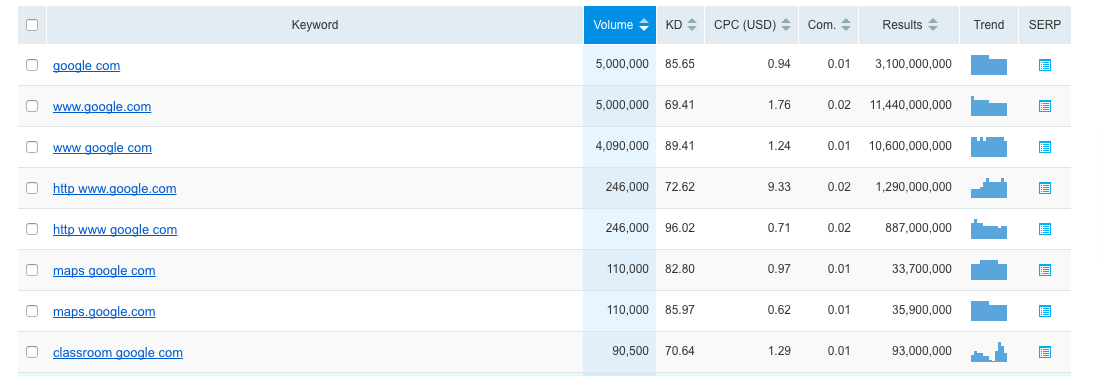View trend chart for http www.google.com
Image resolution: width=1100 pixels, height=376 pixels.
pyautogui.click(x=988, y=188)
